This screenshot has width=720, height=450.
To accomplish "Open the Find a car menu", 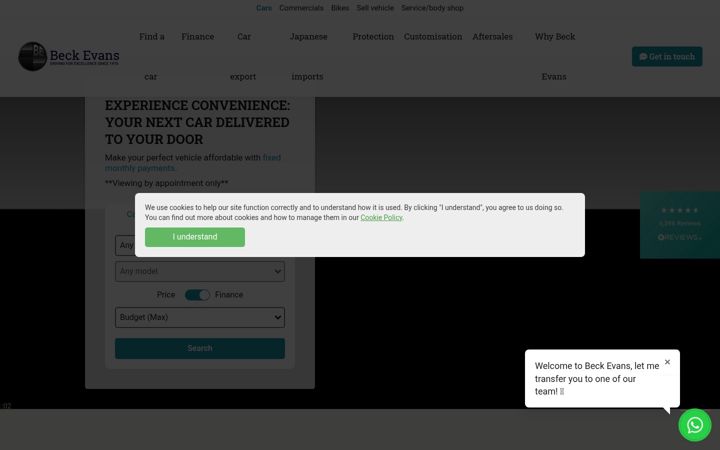I will coord(152,56).
